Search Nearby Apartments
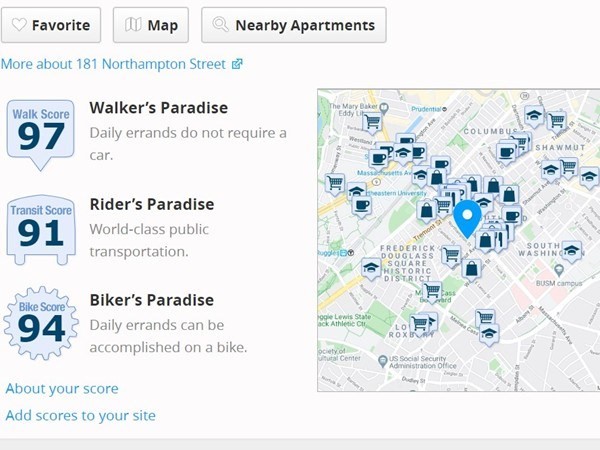Image resolution: width=600 pixels, height=450 pixels. point(293,25)
